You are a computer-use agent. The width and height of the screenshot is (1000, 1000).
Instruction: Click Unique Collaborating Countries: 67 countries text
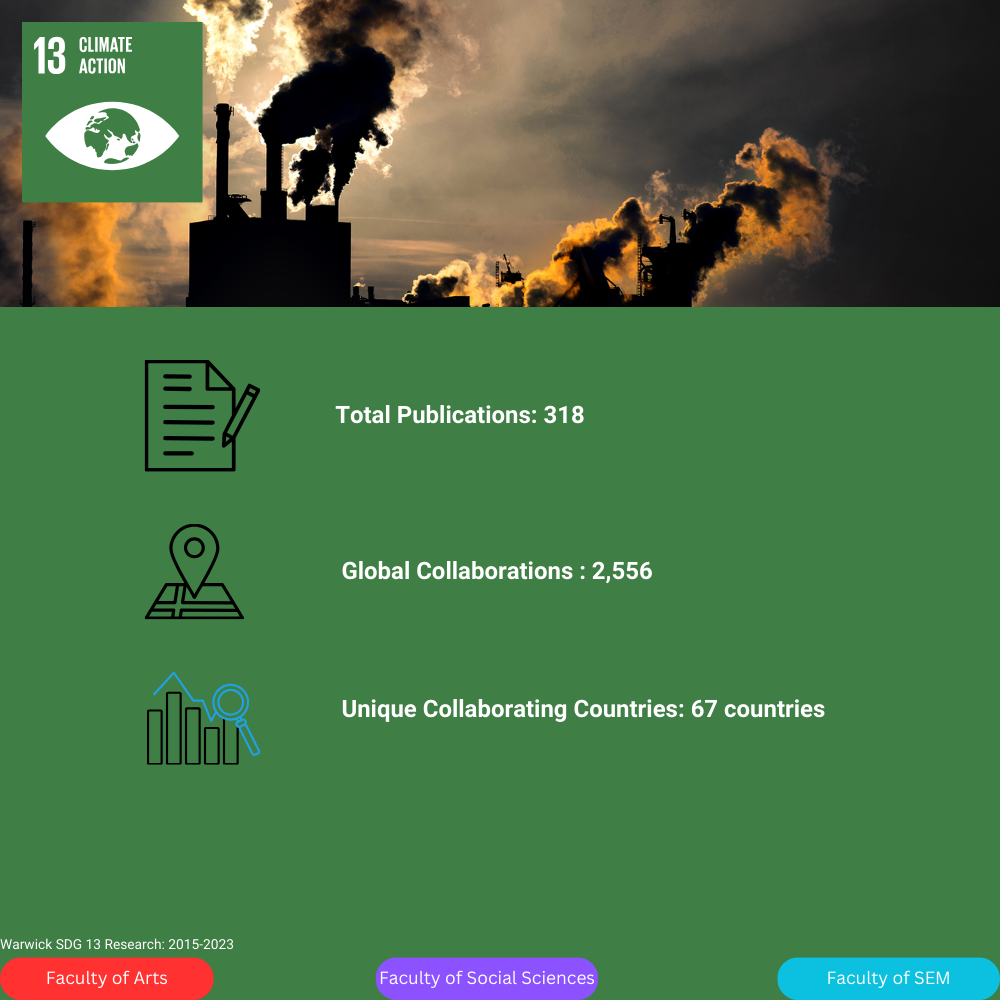tap(583, 709)
